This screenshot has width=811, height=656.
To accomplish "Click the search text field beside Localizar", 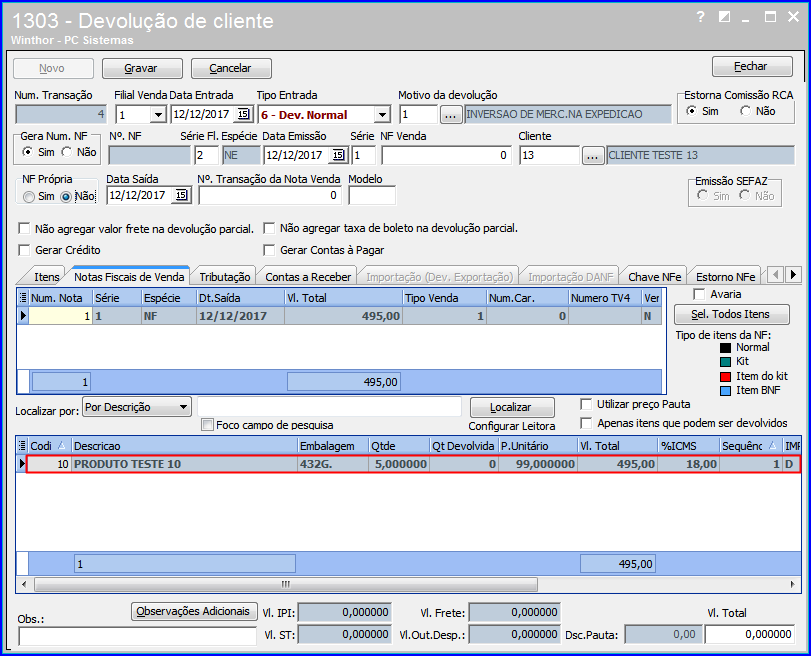I will pos(329,407).
